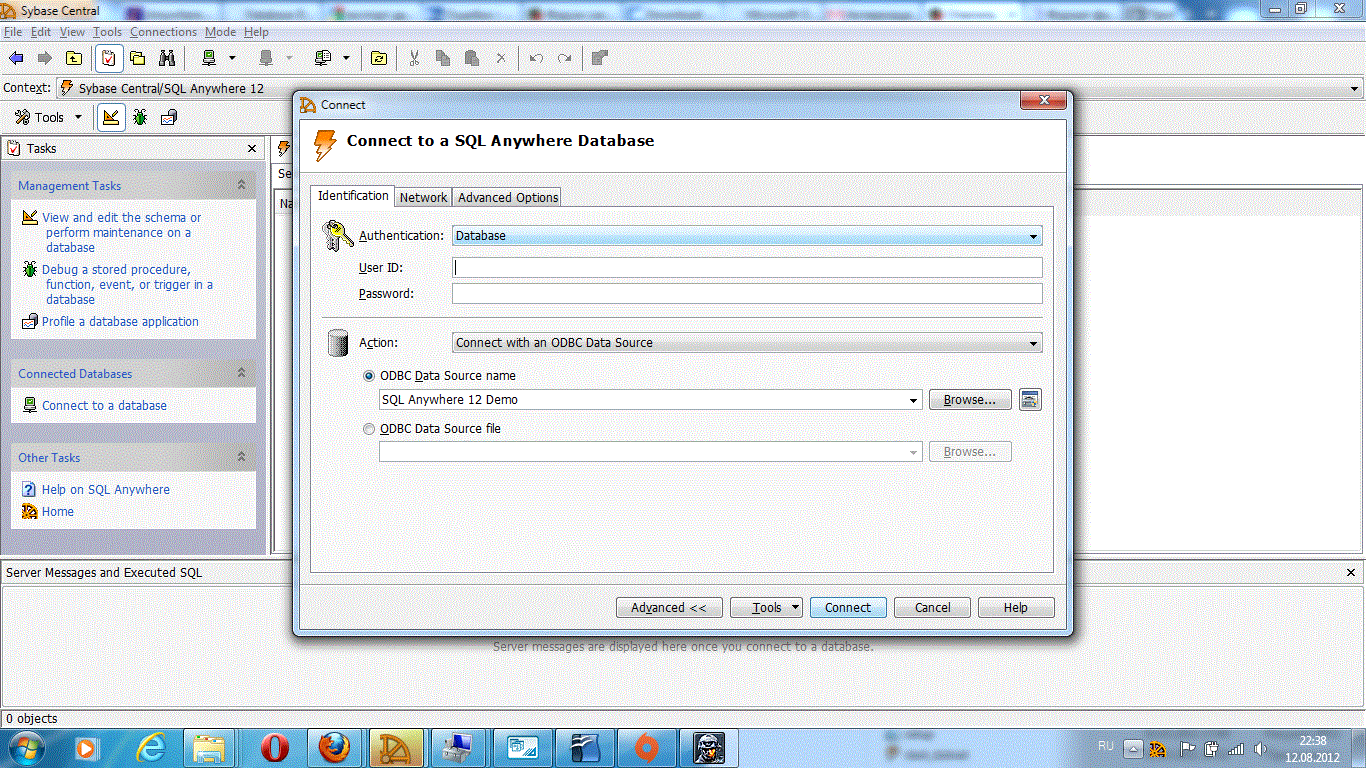The image size is (1366, 768).
Task: Switch to Design mode icon
Action: pyautogui.click(x=111, y=117)
